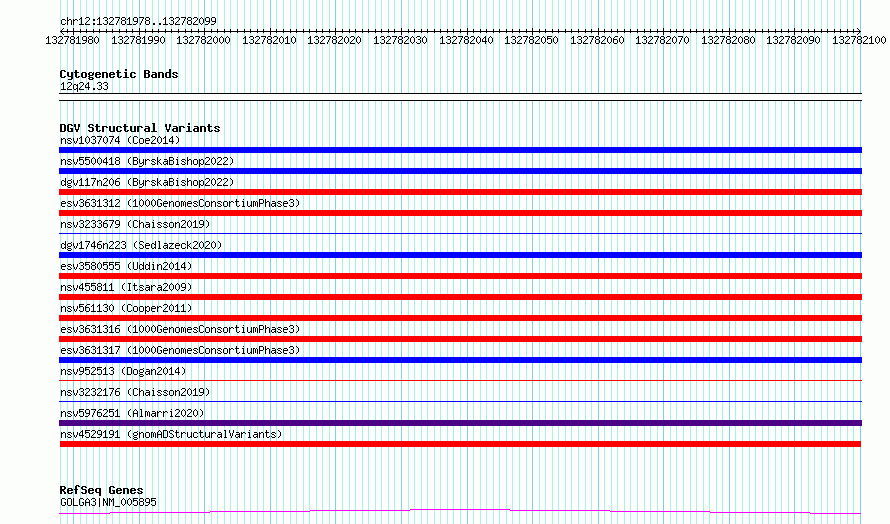Screen dimensions: 890x524
Task: Click the red bar under nsv455811
Action: click(x=460, y=297)
